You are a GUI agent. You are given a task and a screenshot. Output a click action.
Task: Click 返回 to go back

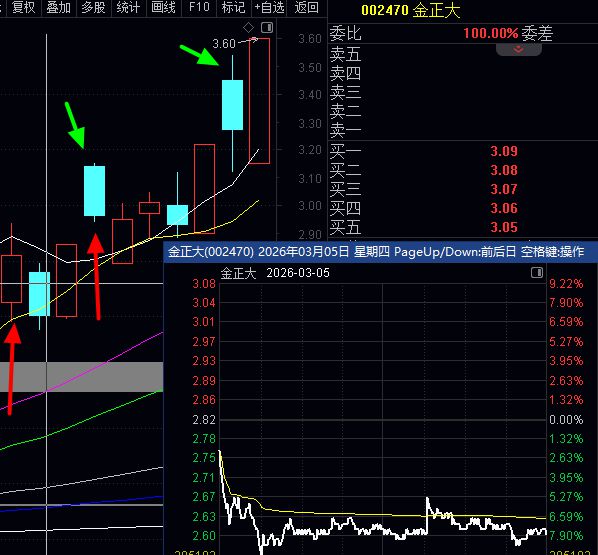(307, 7)
